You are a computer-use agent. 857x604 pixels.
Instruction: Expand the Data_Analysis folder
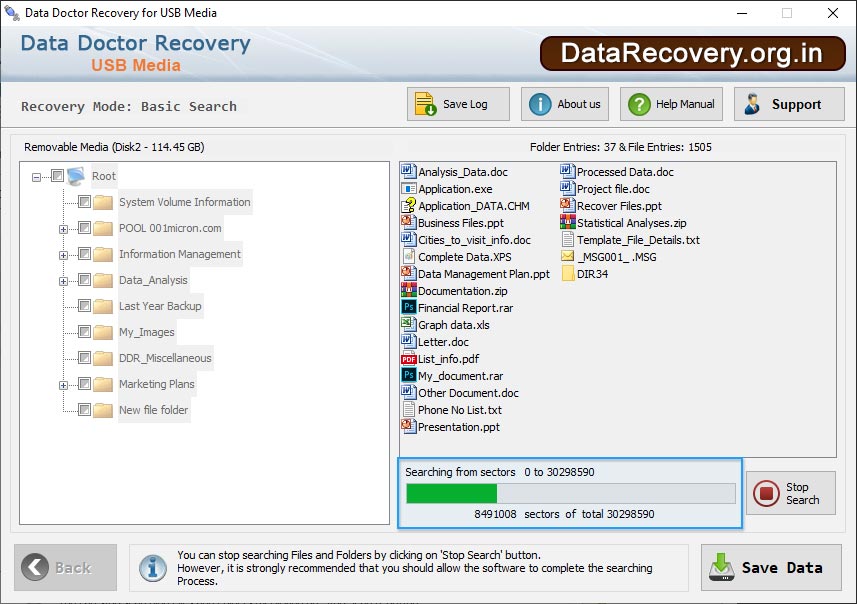click(63, 281)
